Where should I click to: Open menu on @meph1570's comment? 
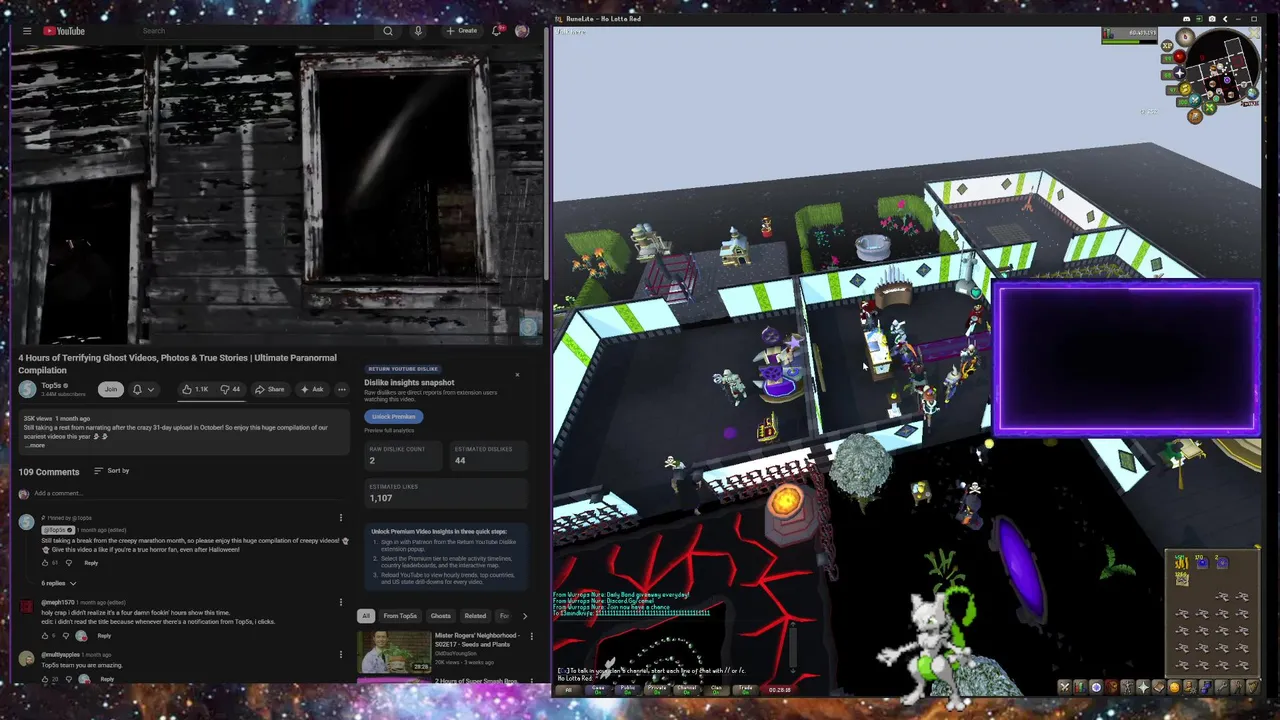click(340, 602)
